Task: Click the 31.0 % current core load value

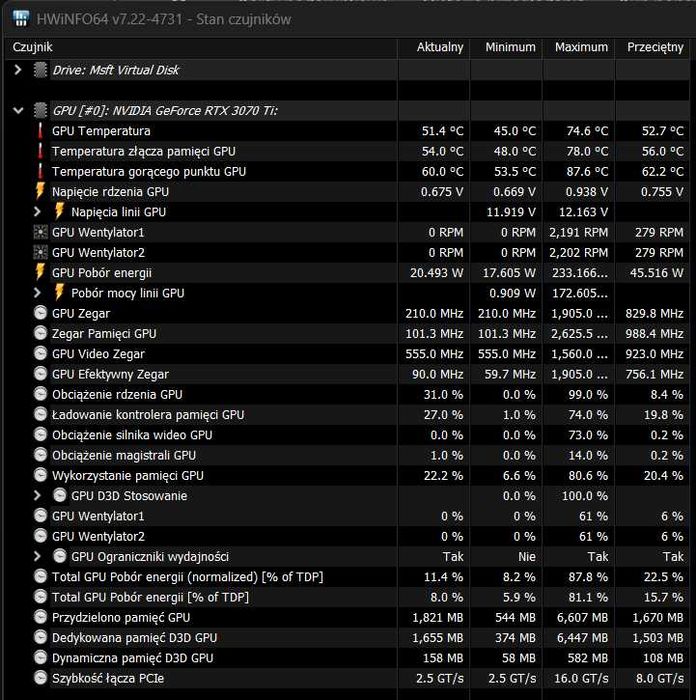Action: tap(443, 395)
